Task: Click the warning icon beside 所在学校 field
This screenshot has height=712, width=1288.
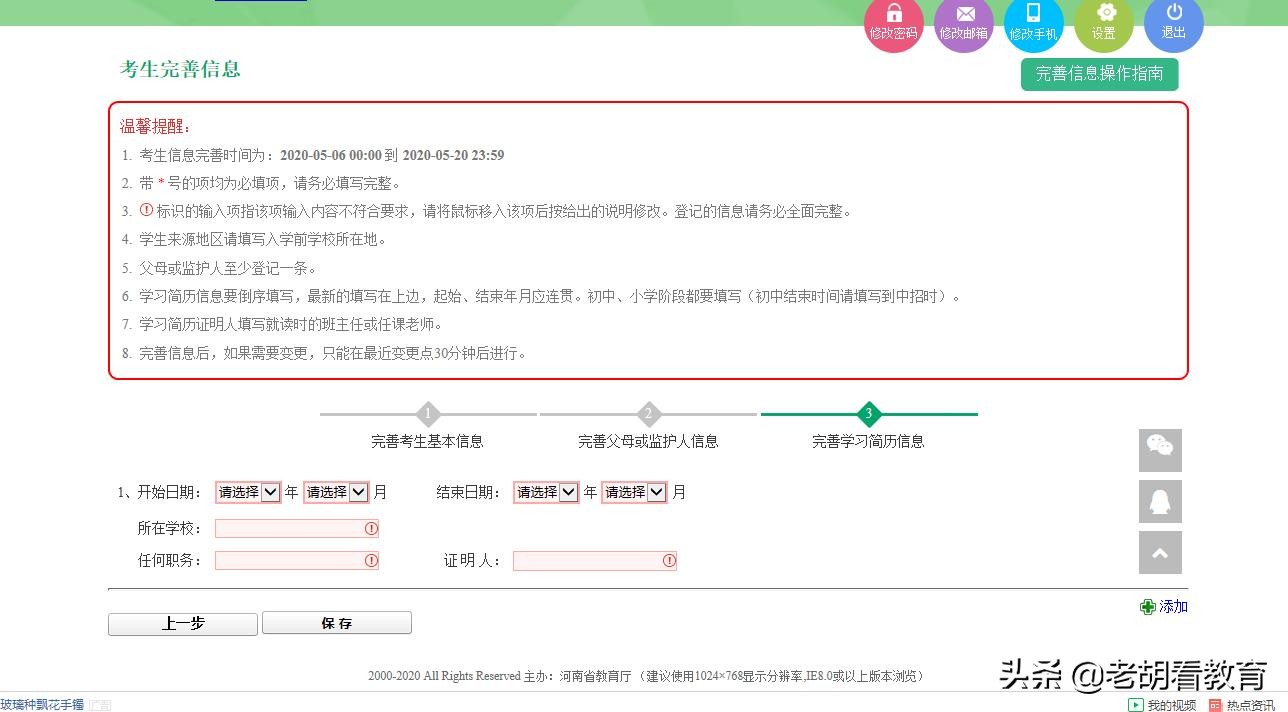Action: click(x=371, y=528)
